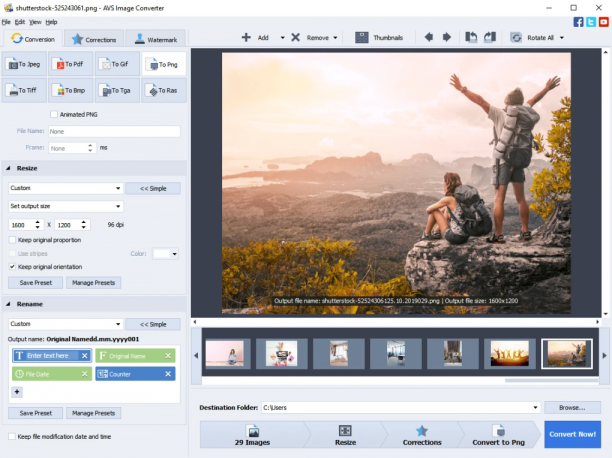Image resolution: width=612 pixels, height=458 pixels.
Task: Click the height 1200 input field
Action: 68,225
